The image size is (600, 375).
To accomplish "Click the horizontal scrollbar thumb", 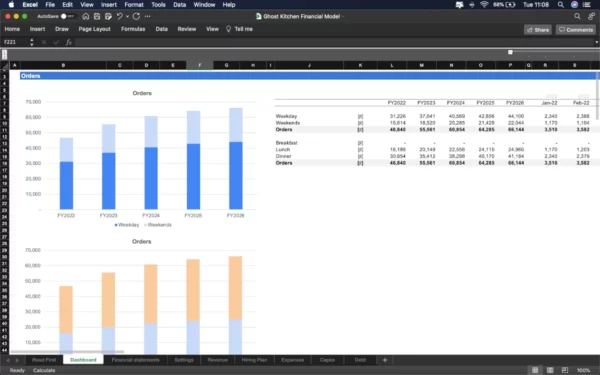I will click(67, 352).
